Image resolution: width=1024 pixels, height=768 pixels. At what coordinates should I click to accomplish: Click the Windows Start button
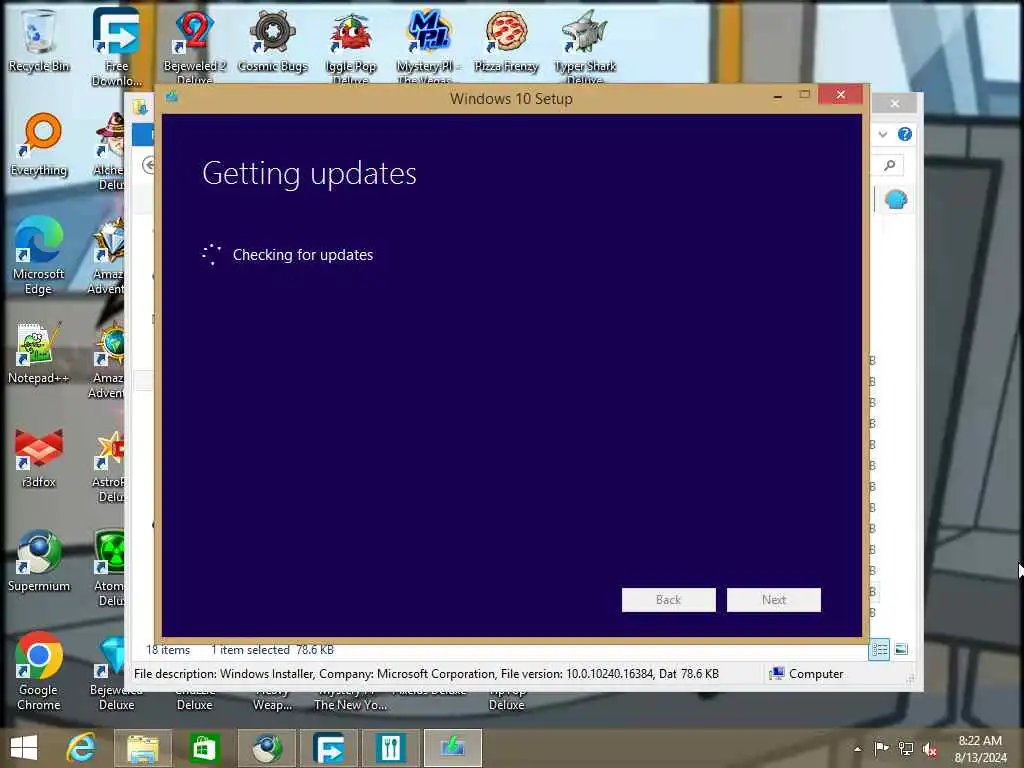[x=24, y=748]
